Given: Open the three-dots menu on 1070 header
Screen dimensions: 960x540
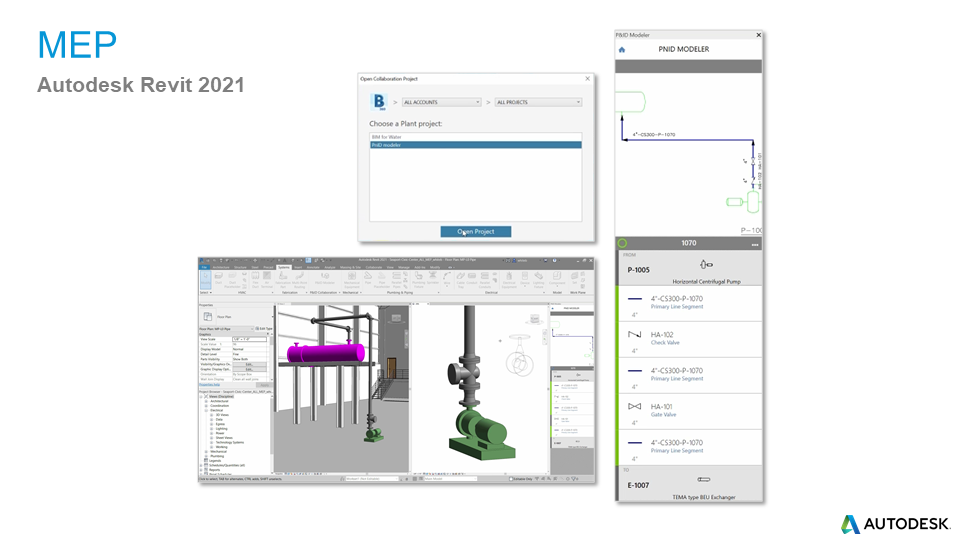Looking at the screenshot, I should click(755, 244).
